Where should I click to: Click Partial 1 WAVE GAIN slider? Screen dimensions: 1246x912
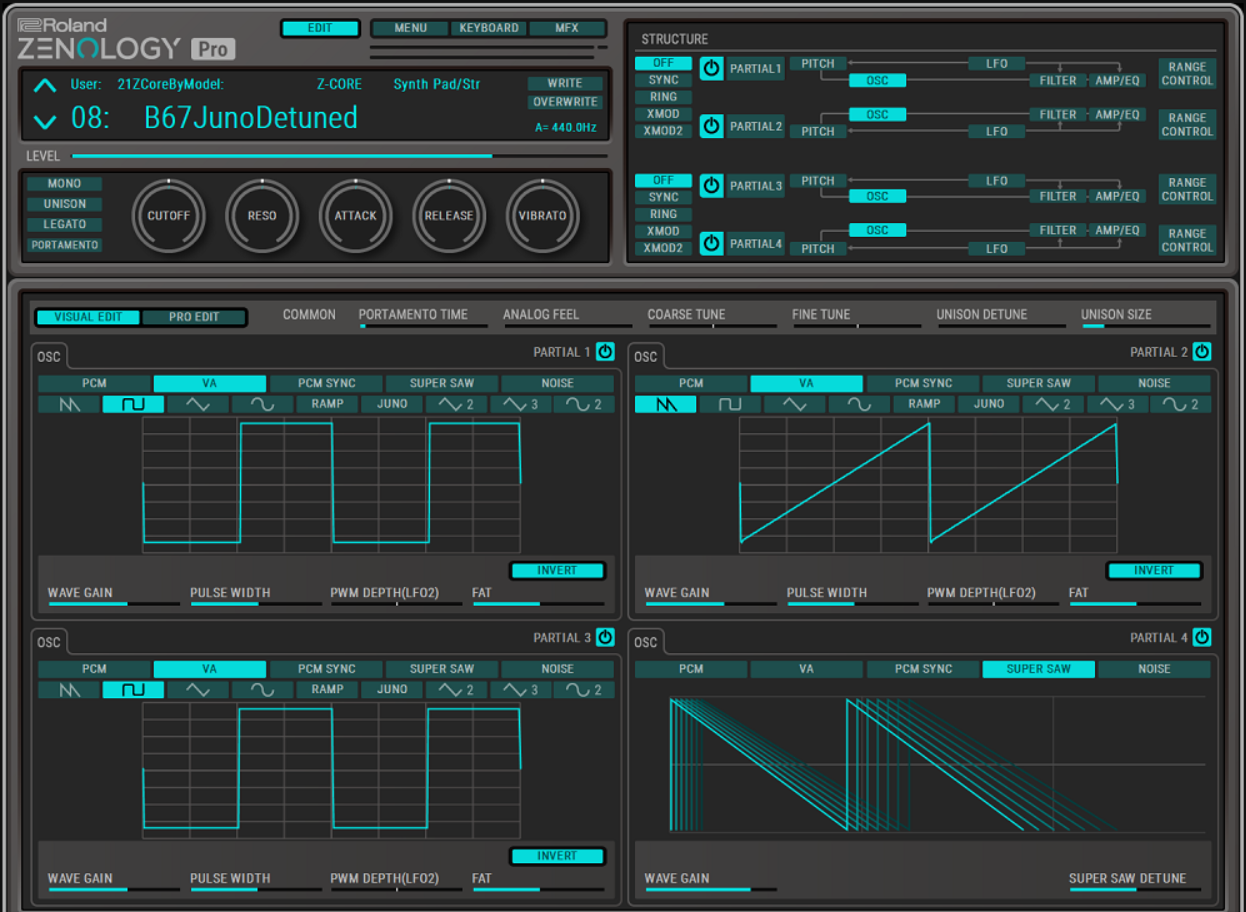pyautogui.click(x=114, y=604)
